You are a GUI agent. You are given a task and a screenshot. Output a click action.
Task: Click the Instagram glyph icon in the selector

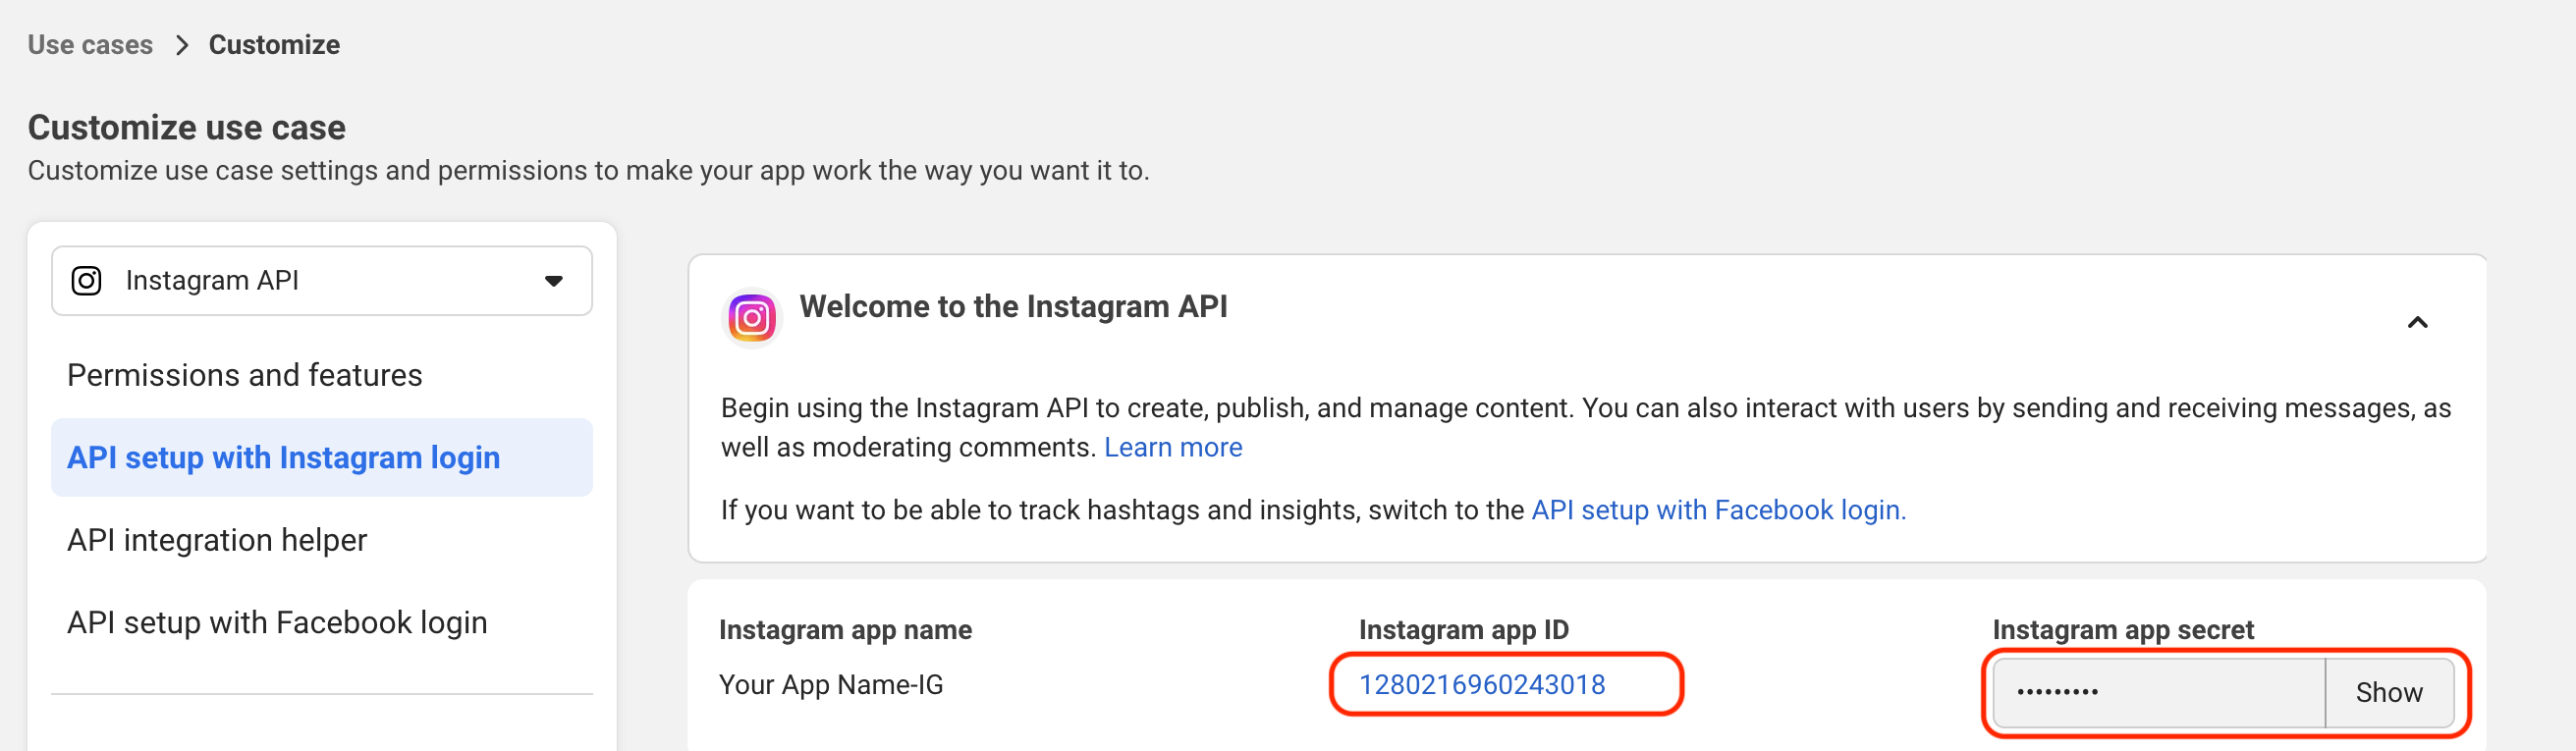click(87, 281)
